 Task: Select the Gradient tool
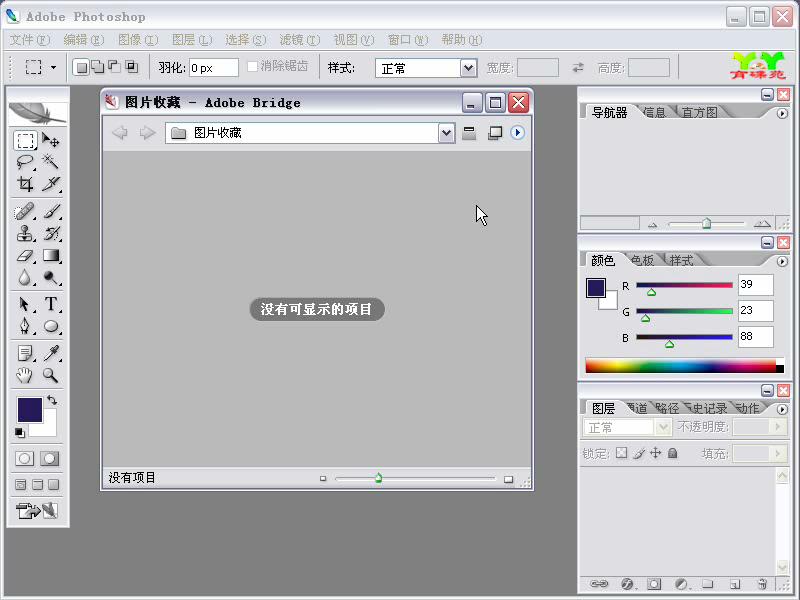[x=51, y=256]
